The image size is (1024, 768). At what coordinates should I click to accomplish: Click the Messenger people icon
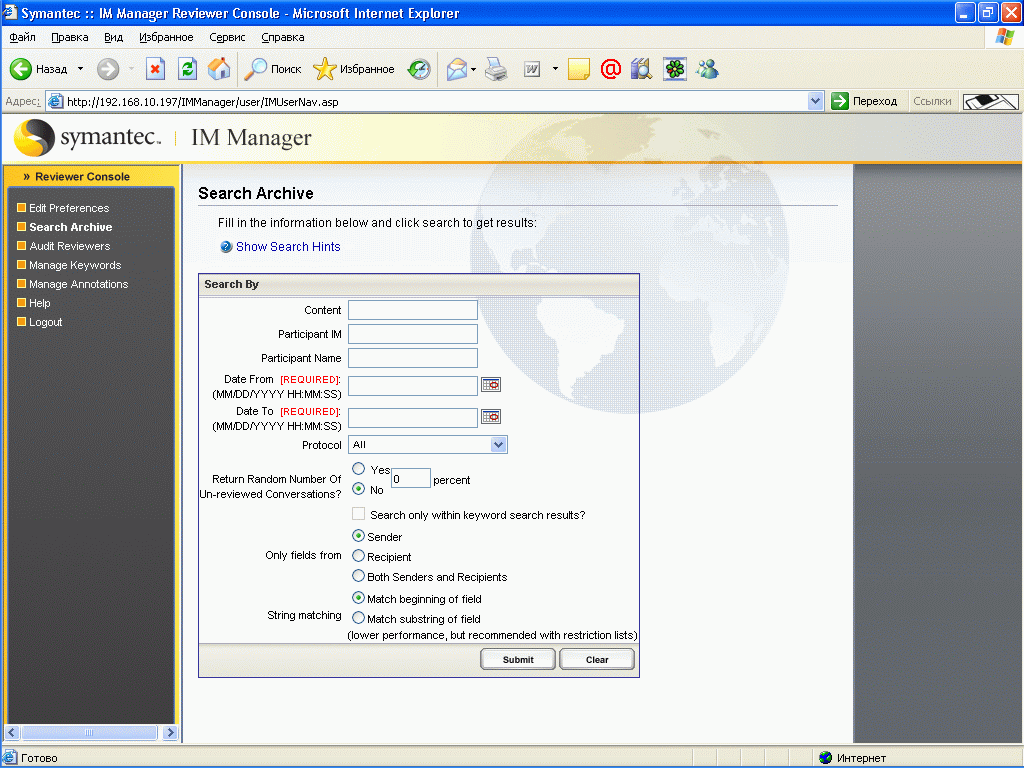tap(707, 69)
